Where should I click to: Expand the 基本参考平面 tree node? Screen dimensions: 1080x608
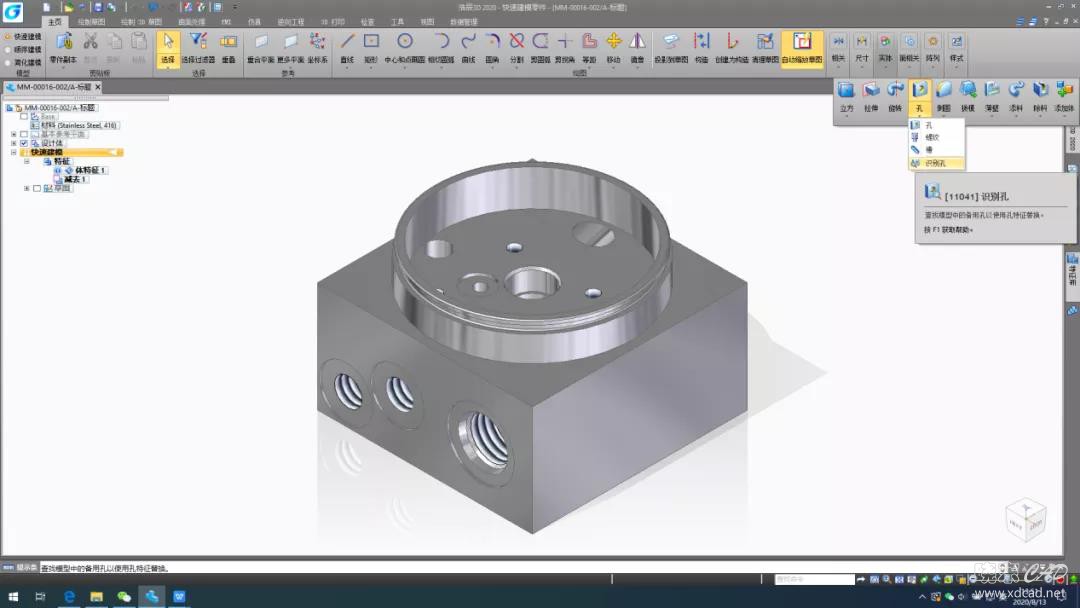click(x=14, y=134)
